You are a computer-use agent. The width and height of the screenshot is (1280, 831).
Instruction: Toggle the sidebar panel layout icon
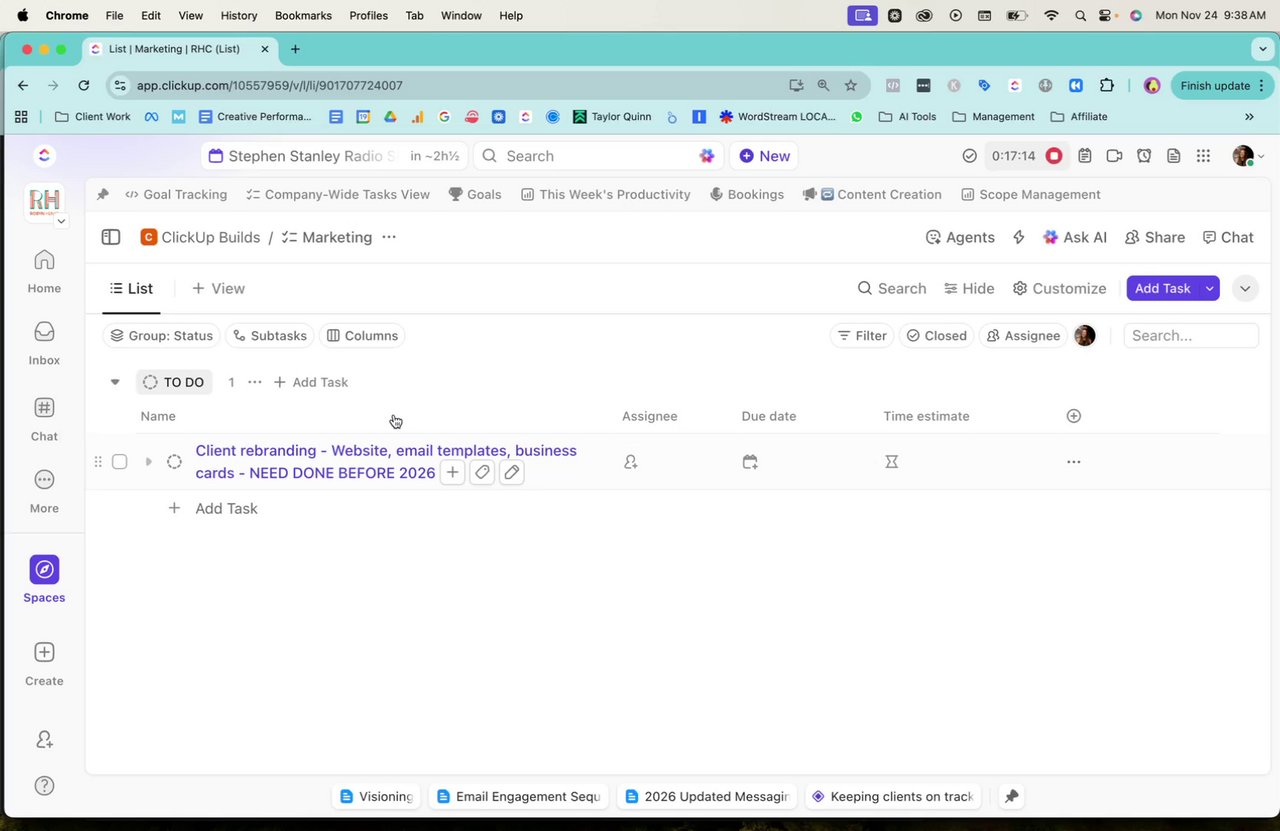[x=111, y=237]
